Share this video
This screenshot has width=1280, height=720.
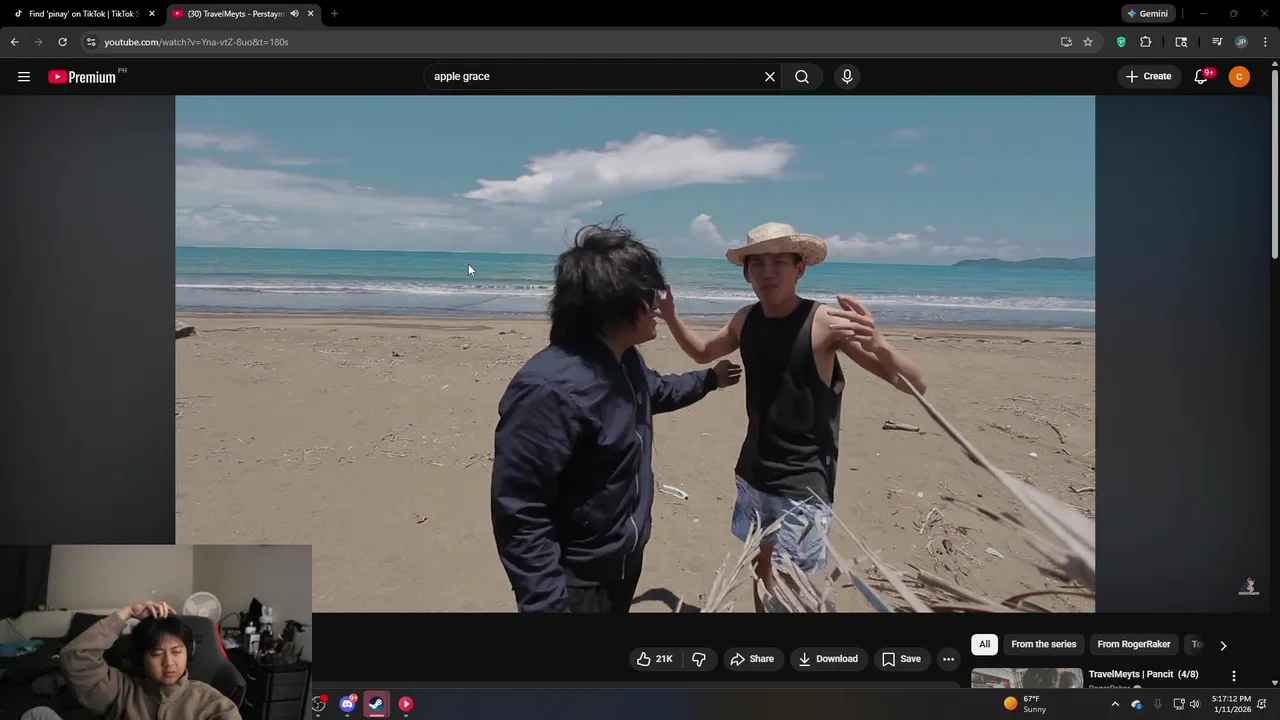pos(753,659)
